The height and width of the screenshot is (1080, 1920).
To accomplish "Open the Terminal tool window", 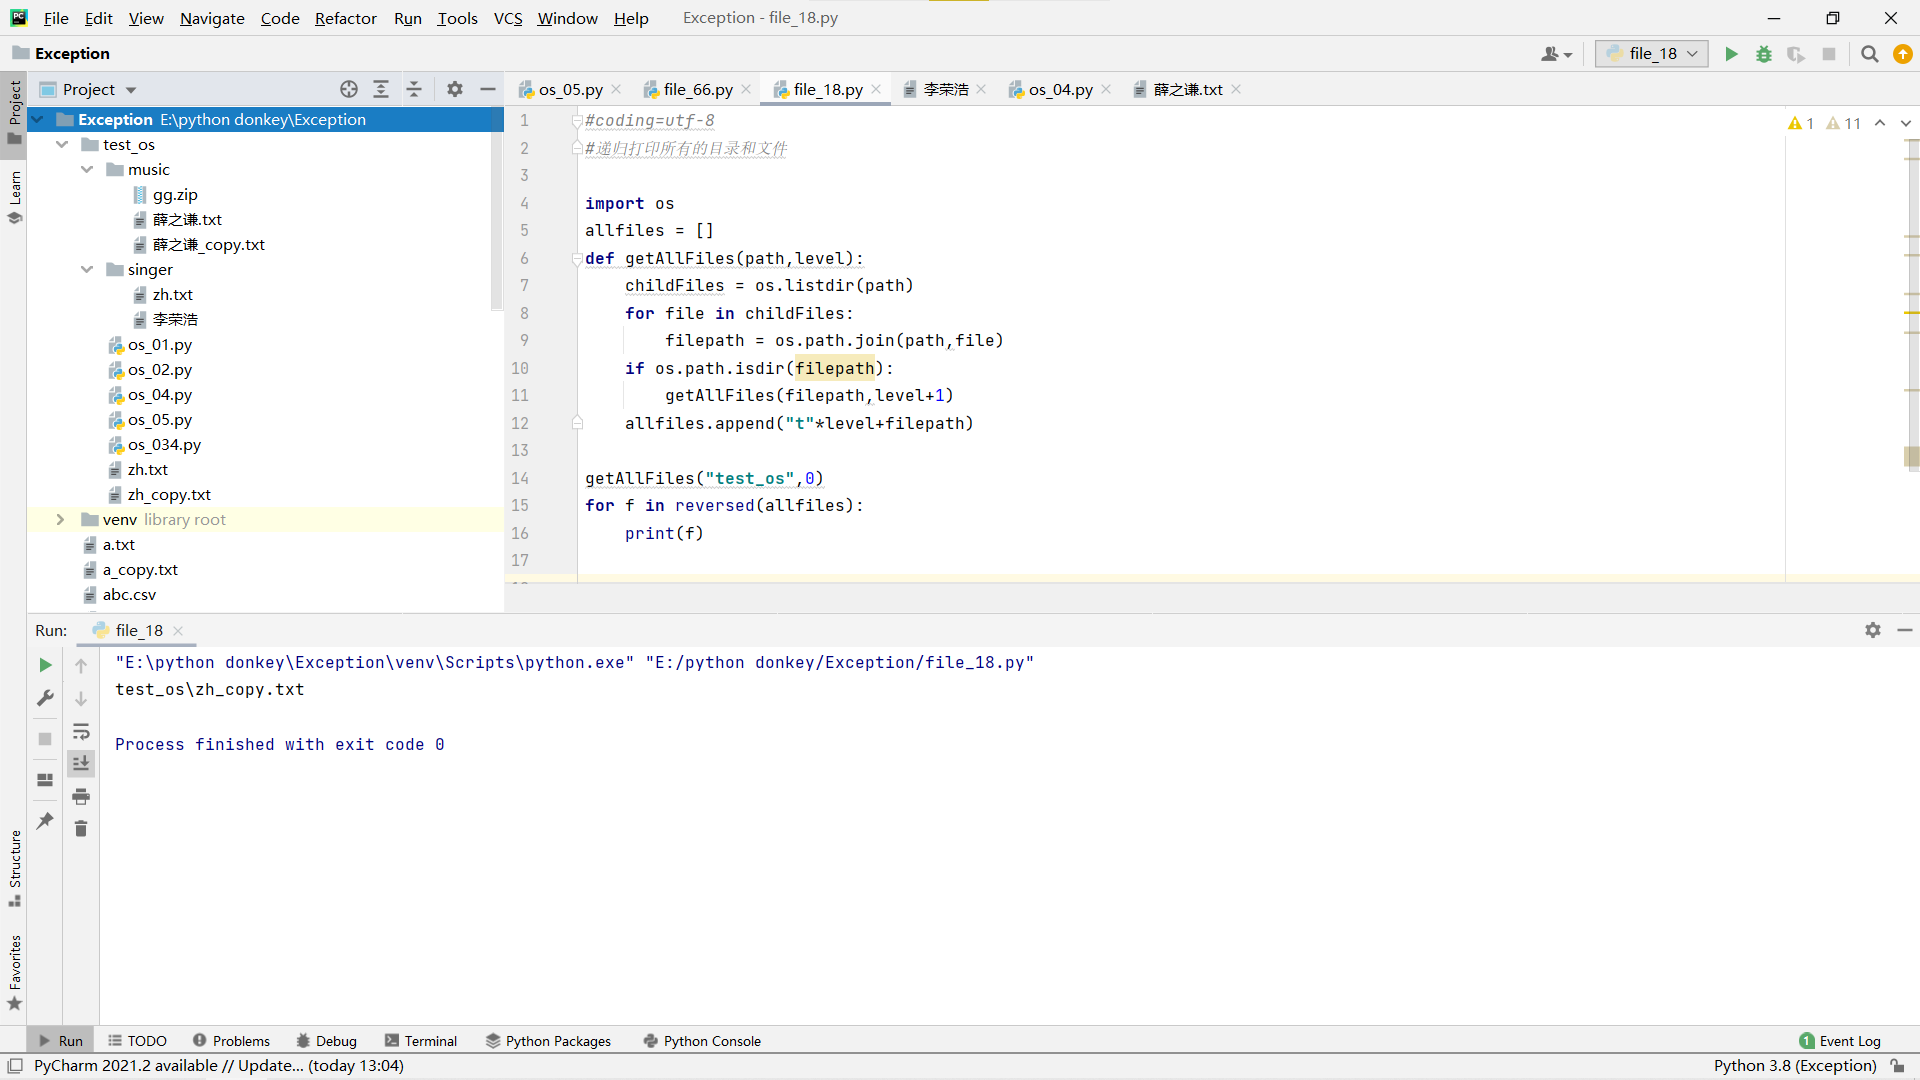I will 421,1041.
